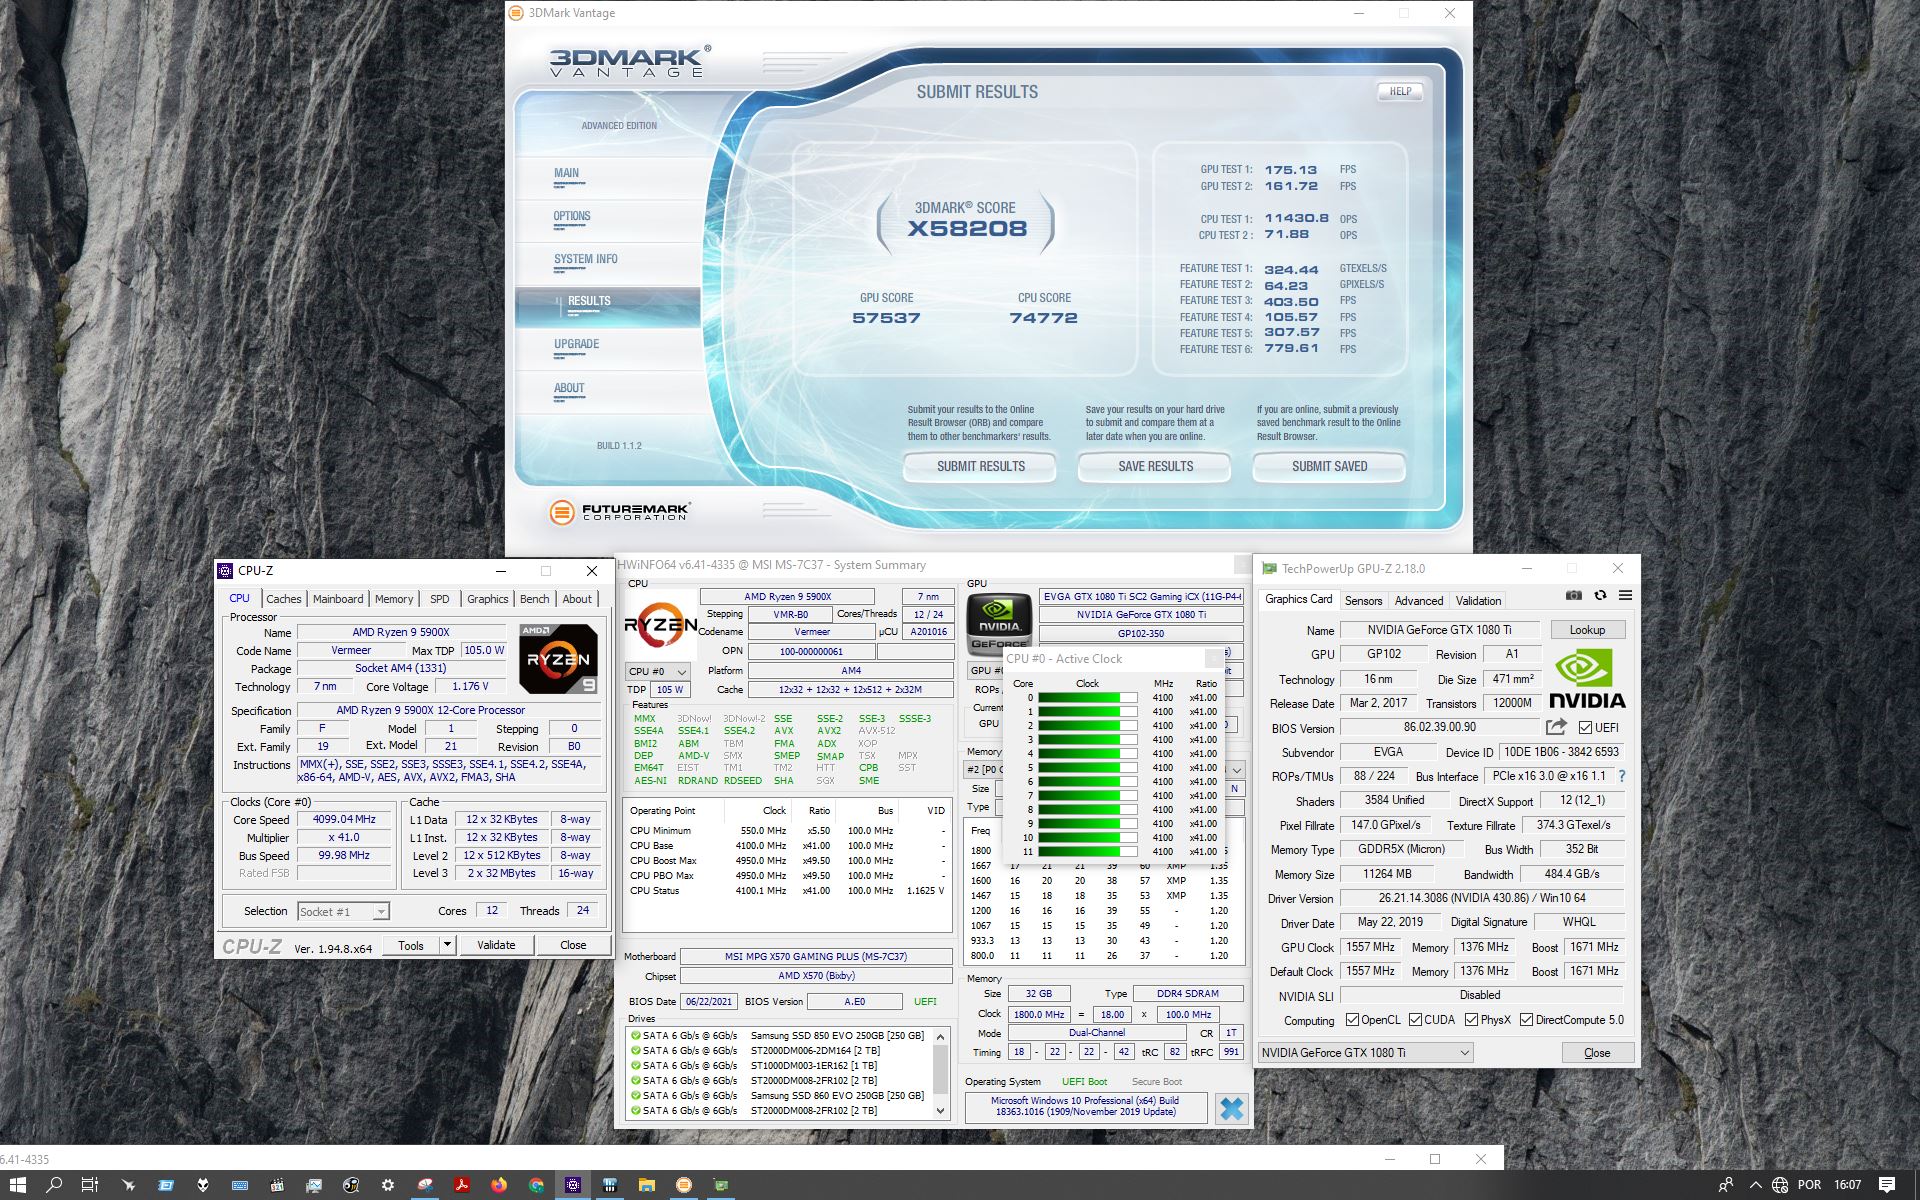
Task: Open the notification center icon
Action: [x=1887, y=1185]
